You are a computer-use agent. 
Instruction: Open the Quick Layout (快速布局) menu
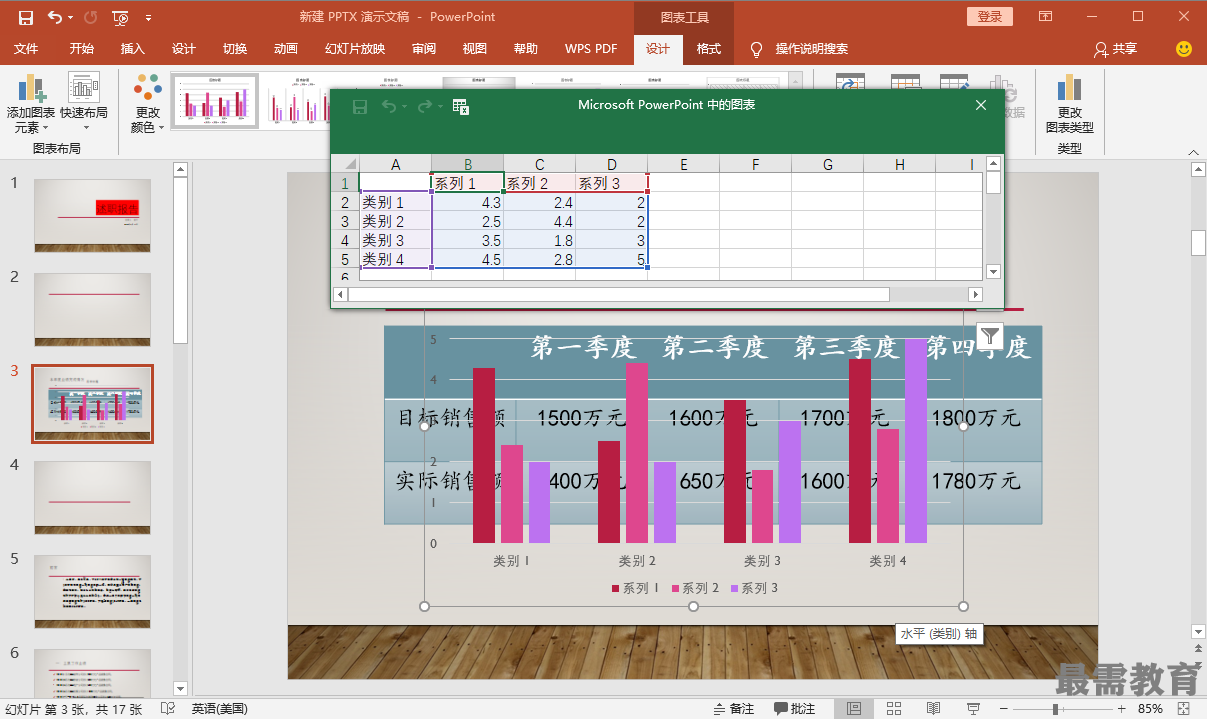(x=84, y=104)
